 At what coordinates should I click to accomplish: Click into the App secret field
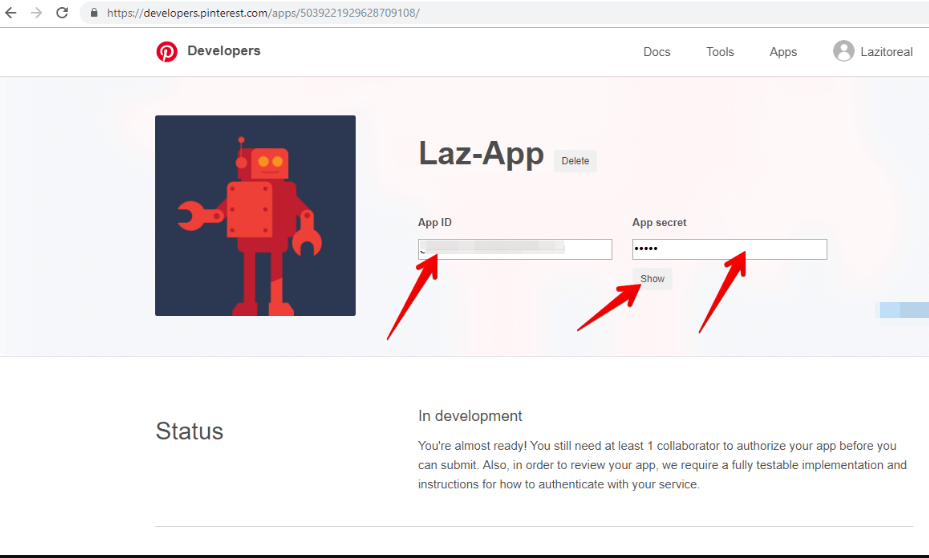pos(729,249)
